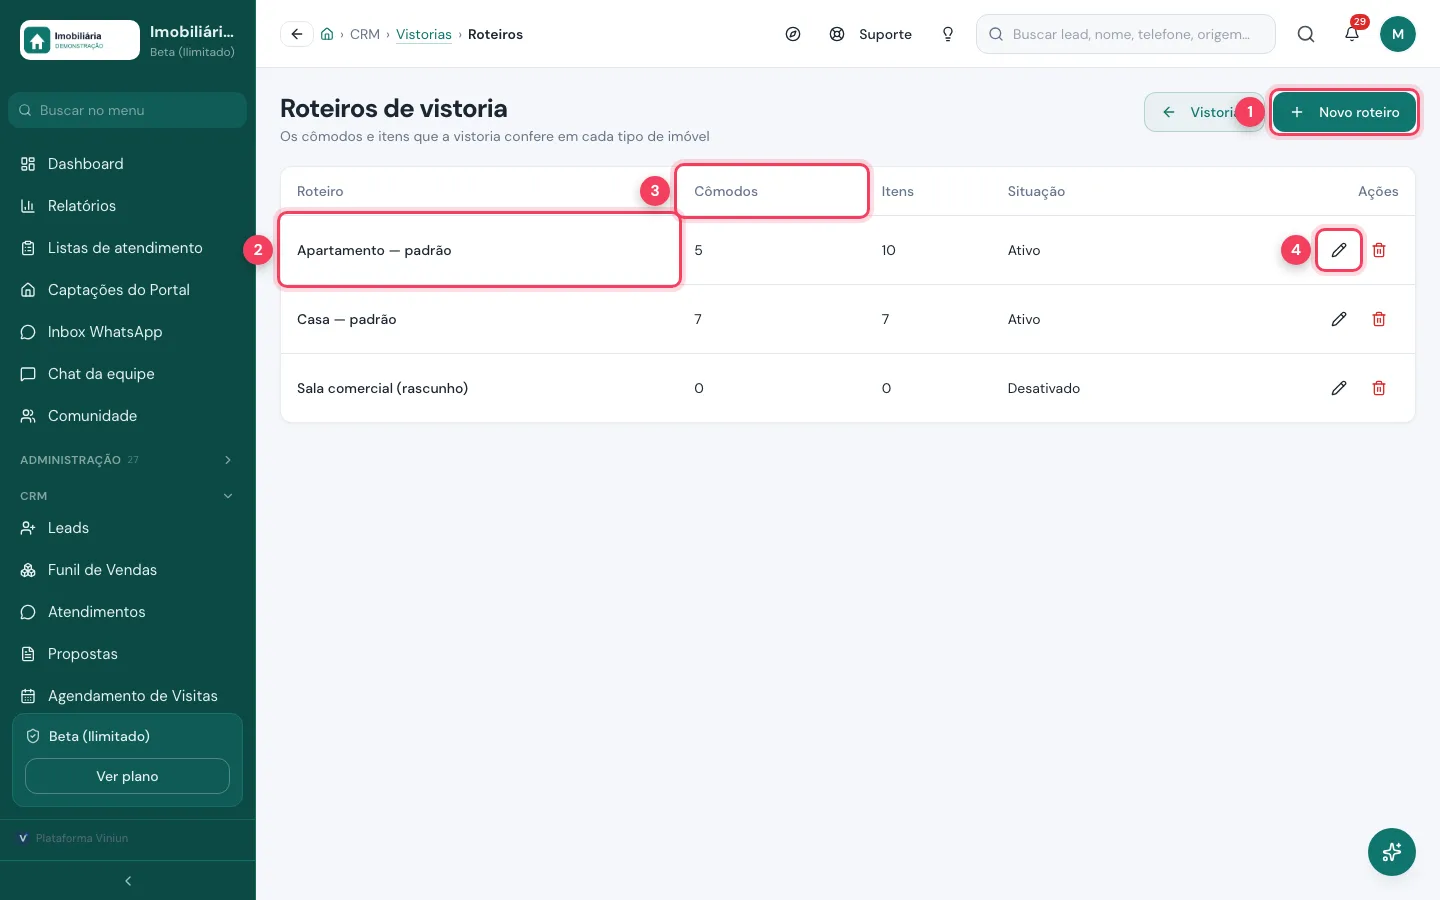Go back to Vistorias button
The height and width of the screenshot is (900, 1440).
(x=1204, y=112)
